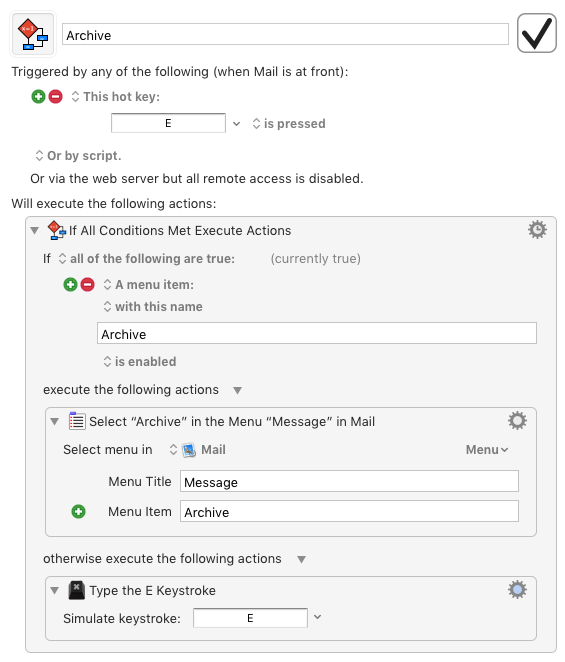Collapse the If All Conditions Met action
Image resolution: width=565 pixels, height=662 pixels.
[35, 231]
